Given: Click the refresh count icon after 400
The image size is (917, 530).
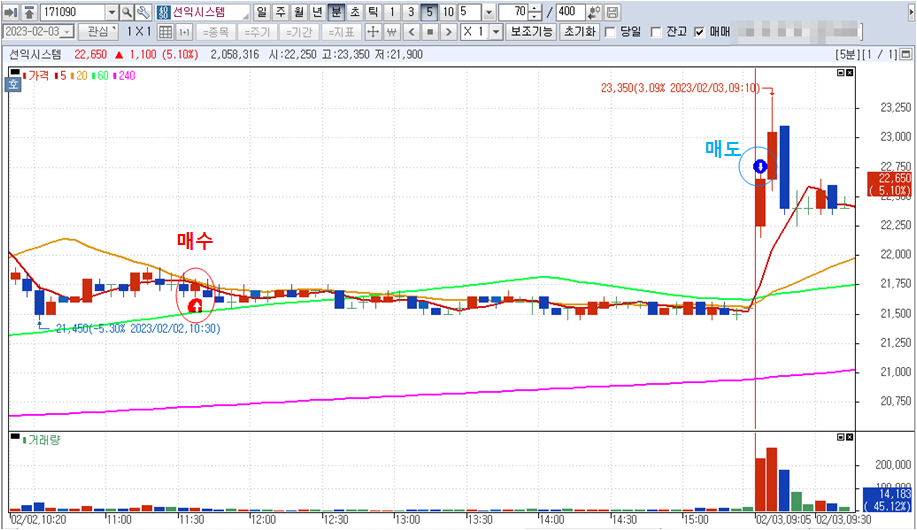Looking at the screenshot, I should coord(594,12).
